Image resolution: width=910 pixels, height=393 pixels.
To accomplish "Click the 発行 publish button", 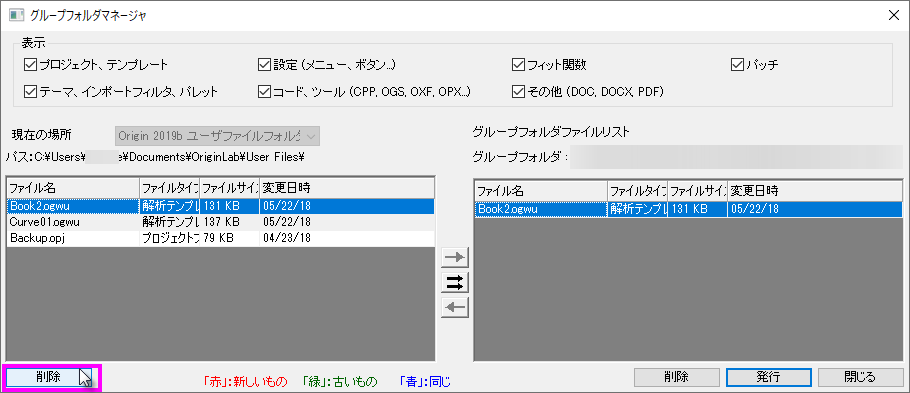I will pyautogui.click(x=768, y=377).
